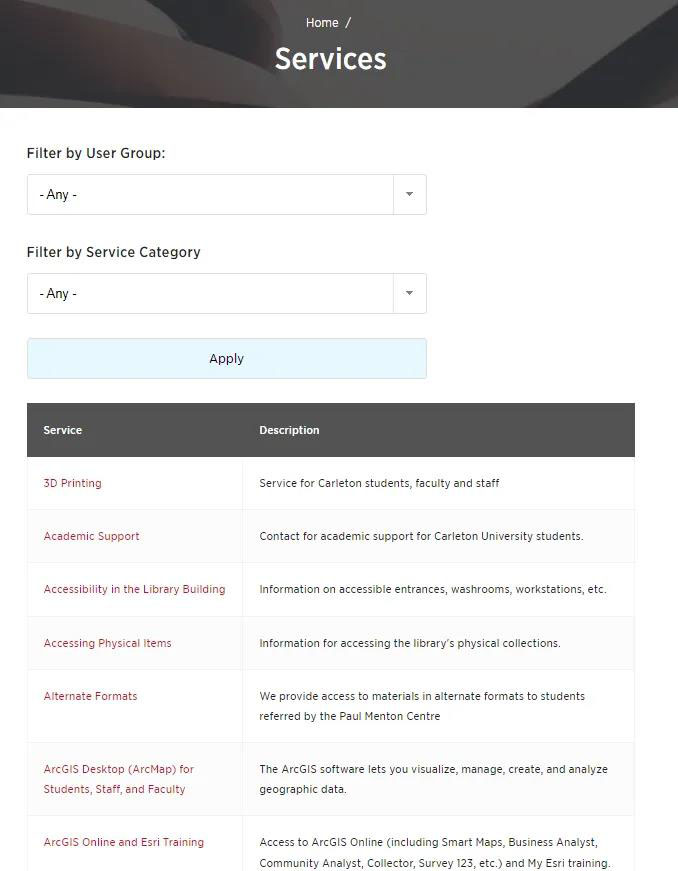This screenshot has height=871, width=678.
Task: Click the Filter by Service Category label
Action: click(113, 252)
